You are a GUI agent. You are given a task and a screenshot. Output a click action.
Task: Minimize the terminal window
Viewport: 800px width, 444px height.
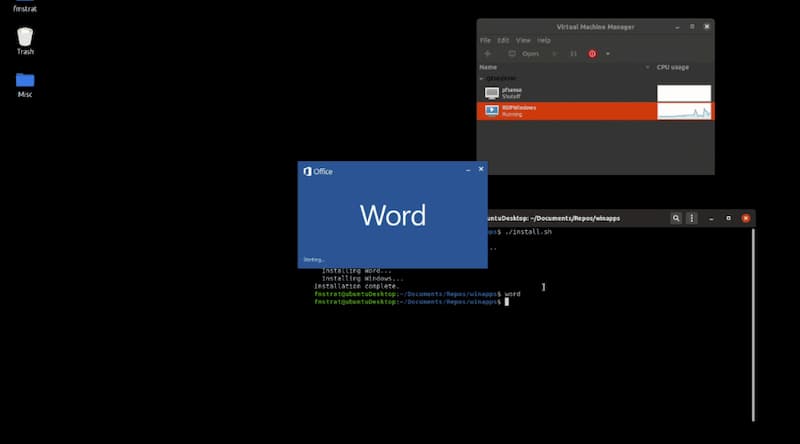coord(711,219)
